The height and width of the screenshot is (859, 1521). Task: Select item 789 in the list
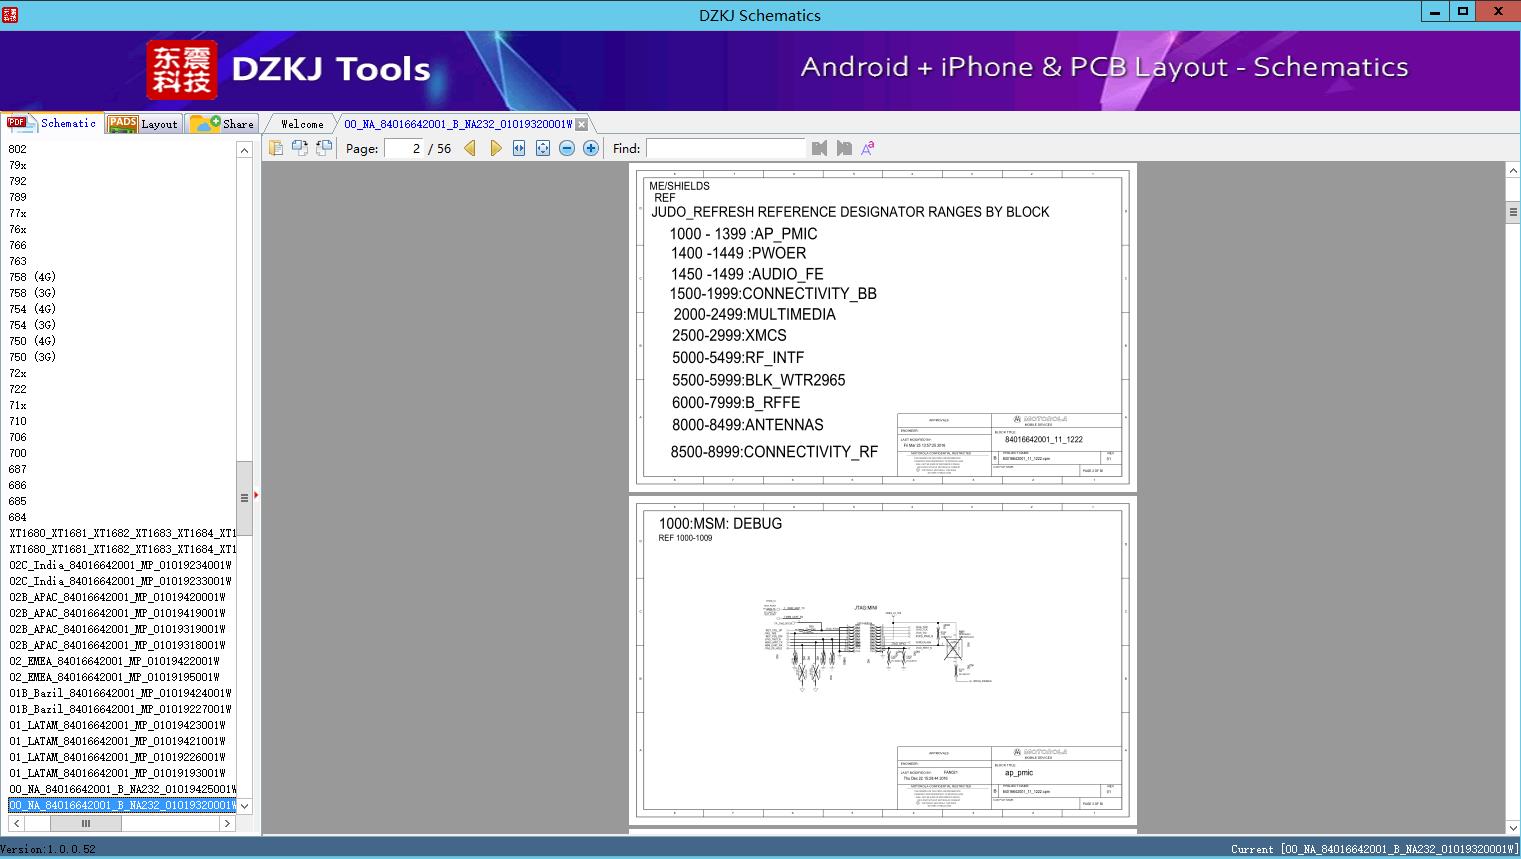pos(18,197)
